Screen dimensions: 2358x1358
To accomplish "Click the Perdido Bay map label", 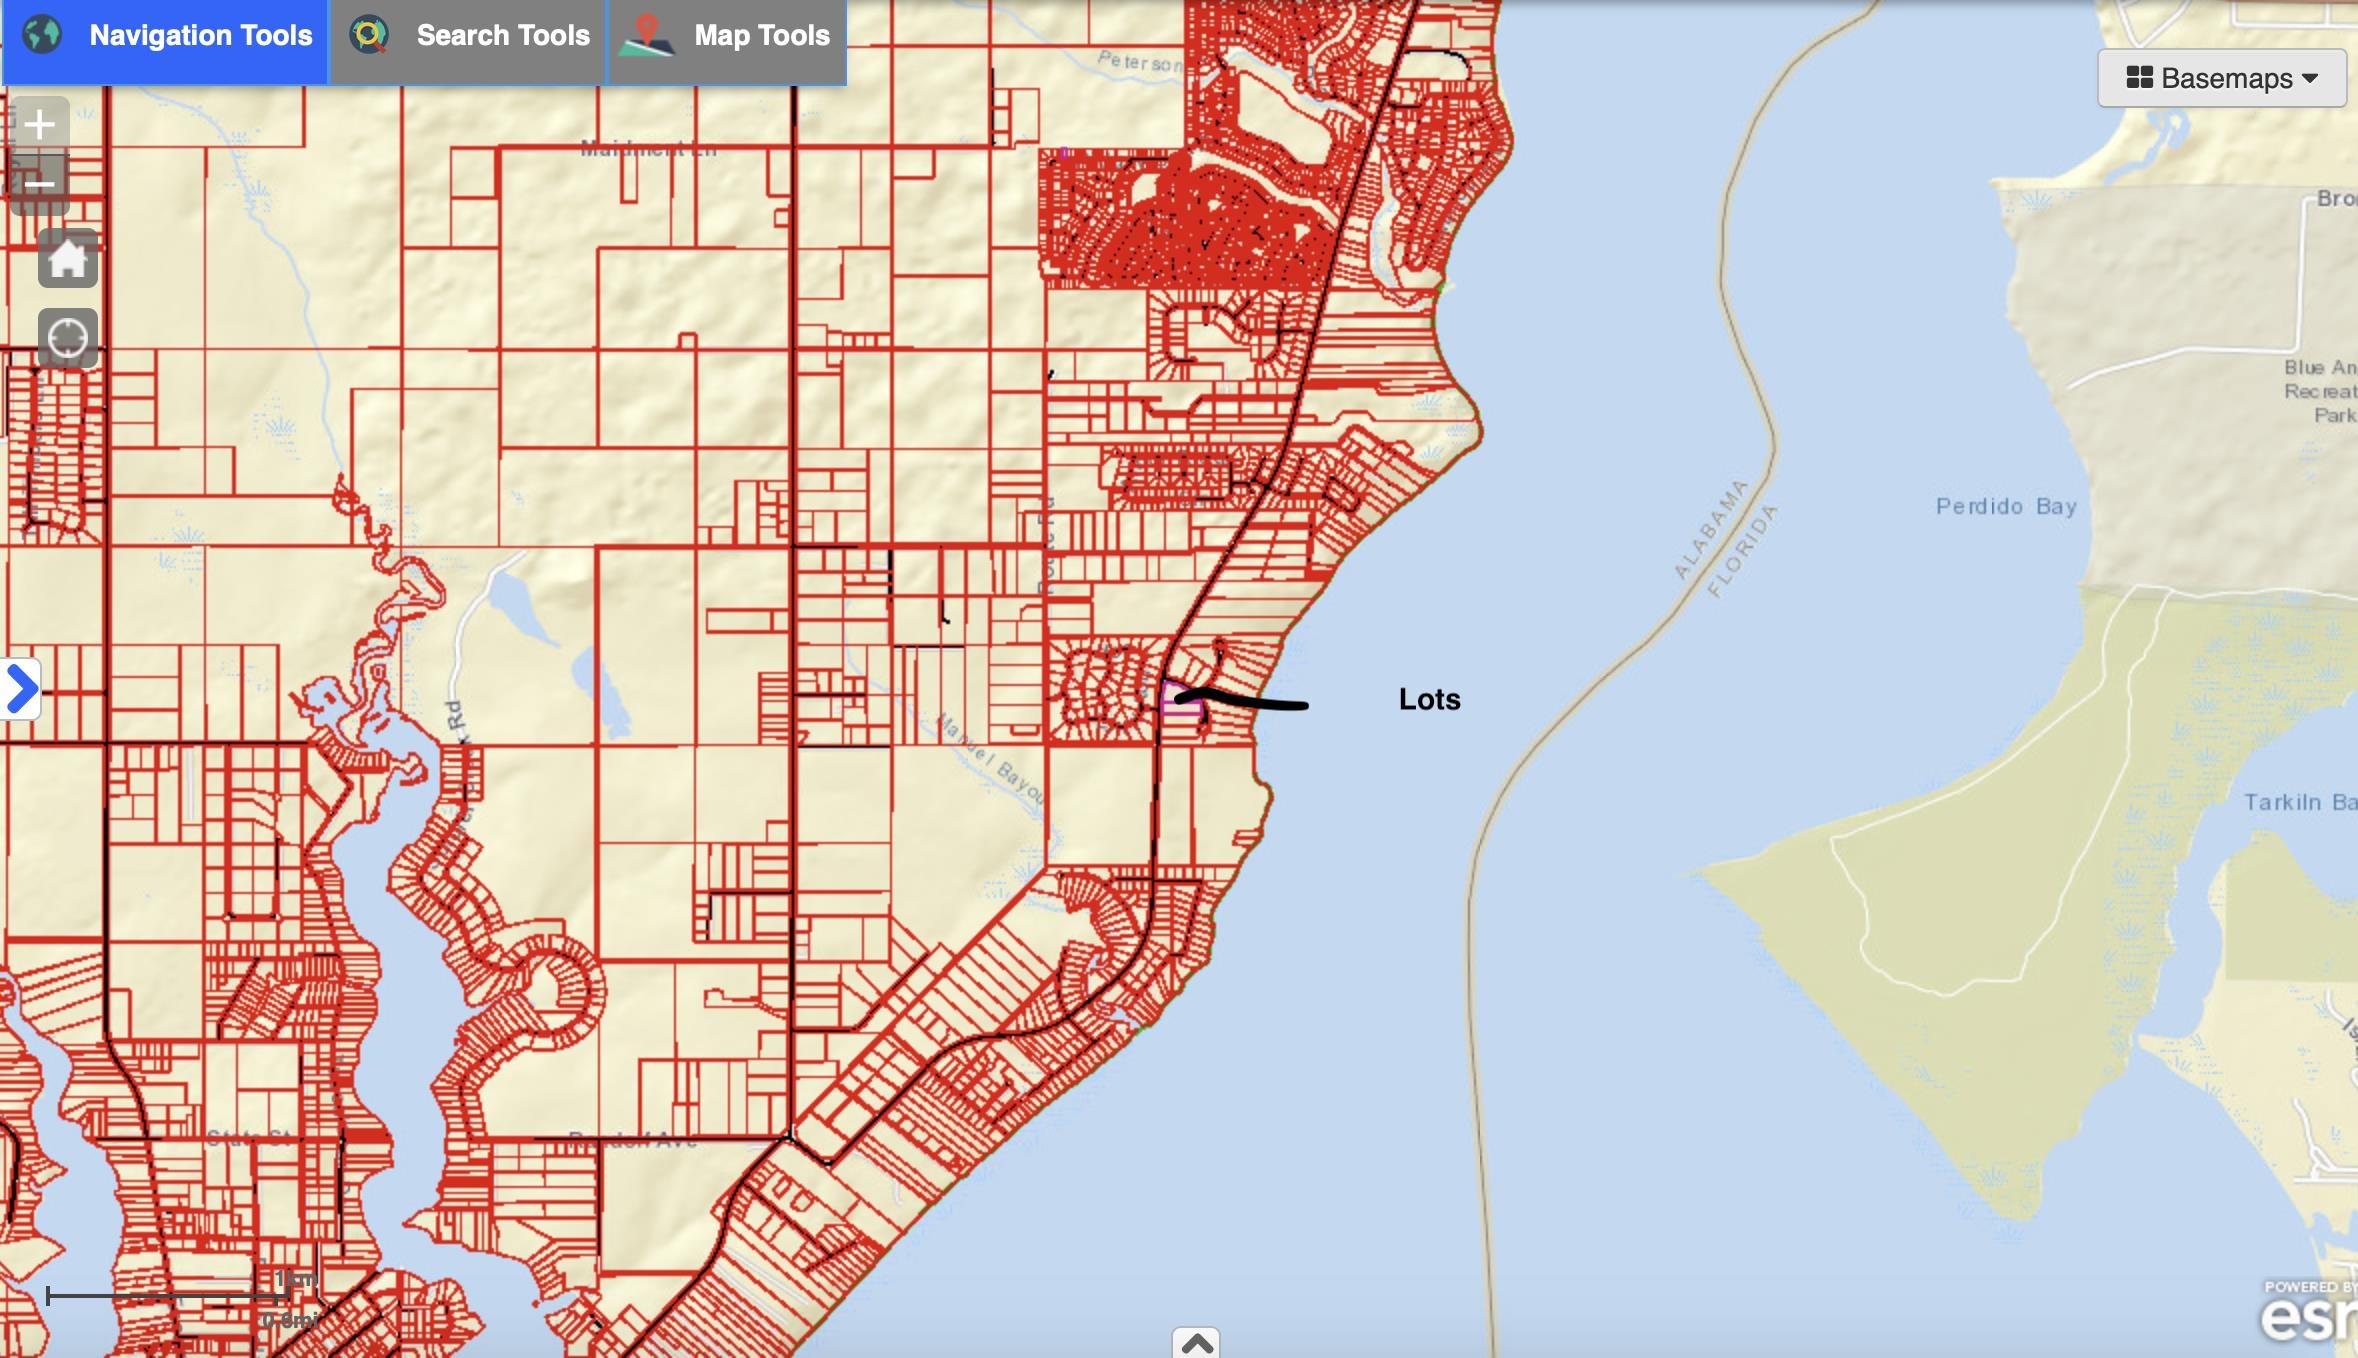I will [x=2006, y=506].
